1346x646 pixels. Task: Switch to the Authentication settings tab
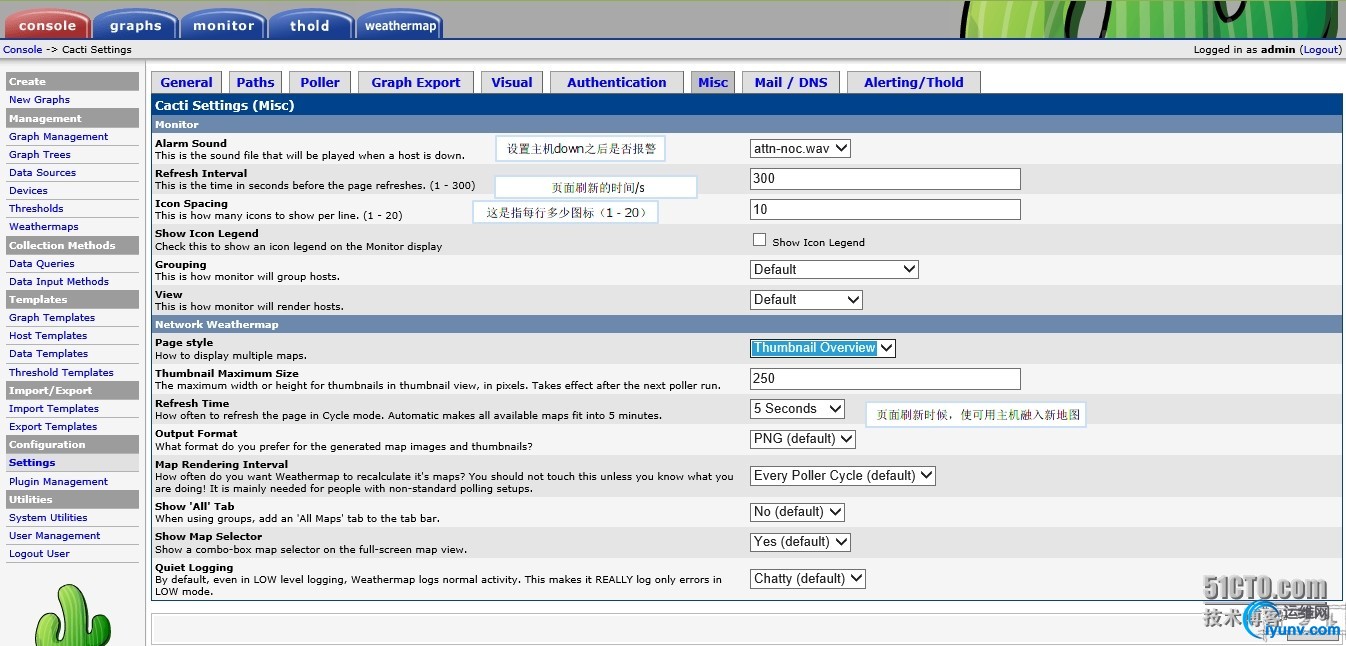tap(617, 82)
